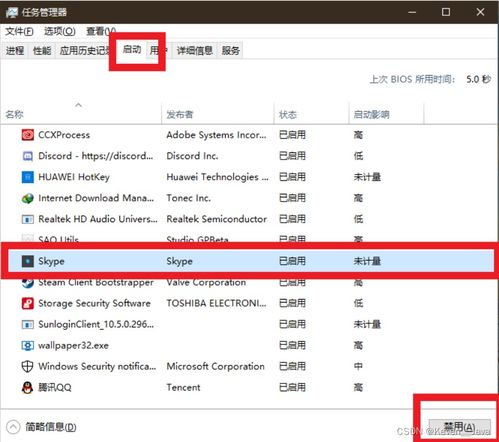Sort by the 名称 column header

pyautogui.click(x=14, y=114)
